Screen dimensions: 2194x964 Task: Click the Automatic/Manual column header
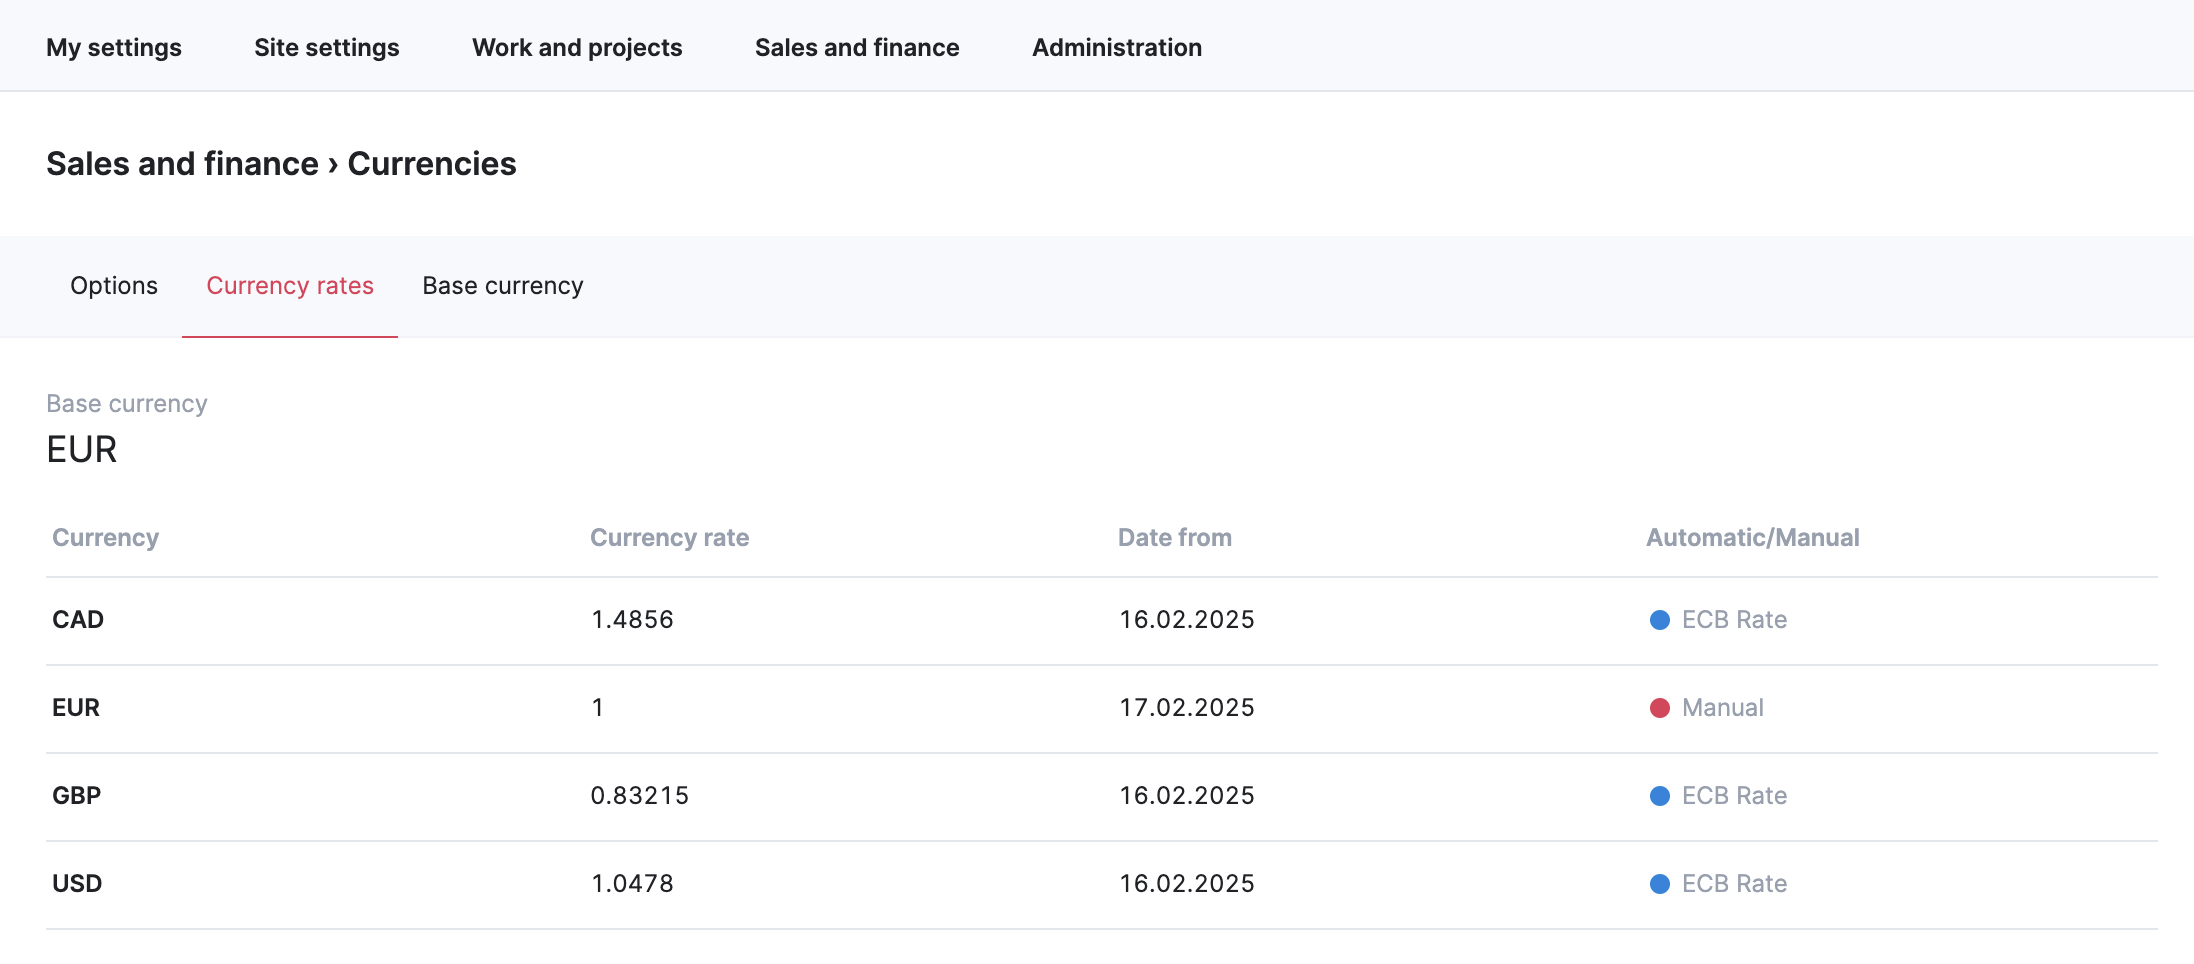tap(1753, 538)
